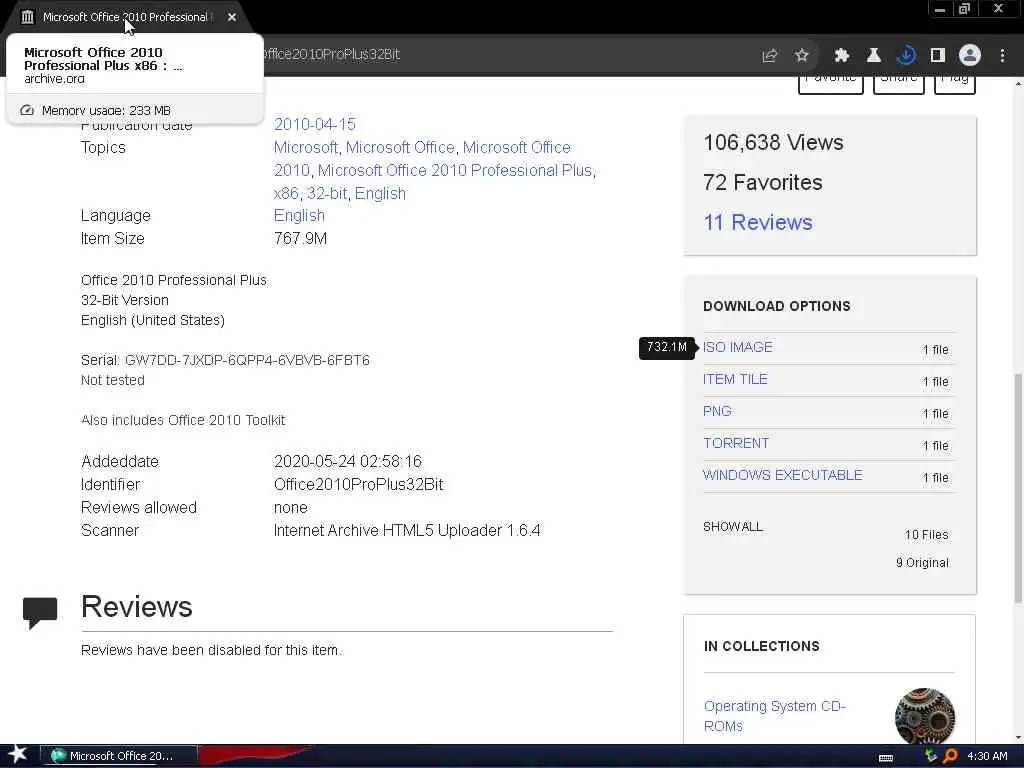Download the WINDOWS EXECUTABLE file
The width and height of the screenshot is (1024, 768).
click(782, 475)
